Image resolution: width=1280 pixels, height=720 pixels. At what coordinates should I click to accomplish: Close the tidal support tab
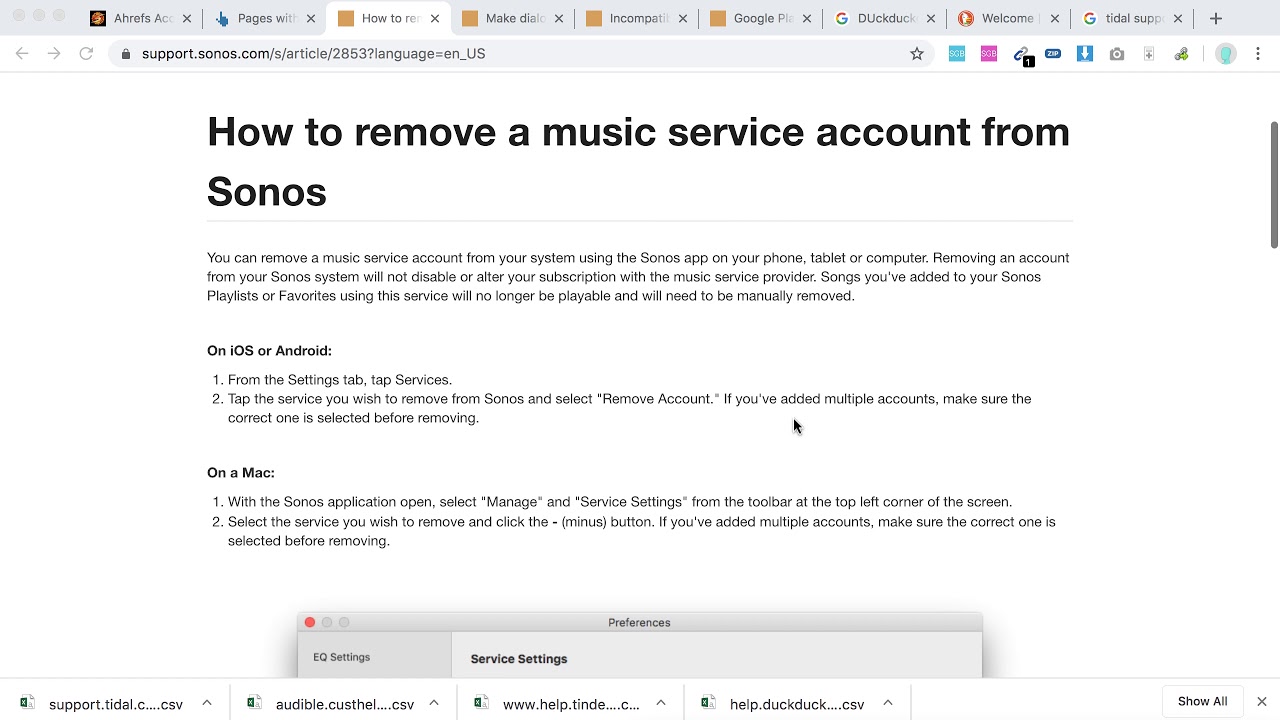coord(1178,18)
